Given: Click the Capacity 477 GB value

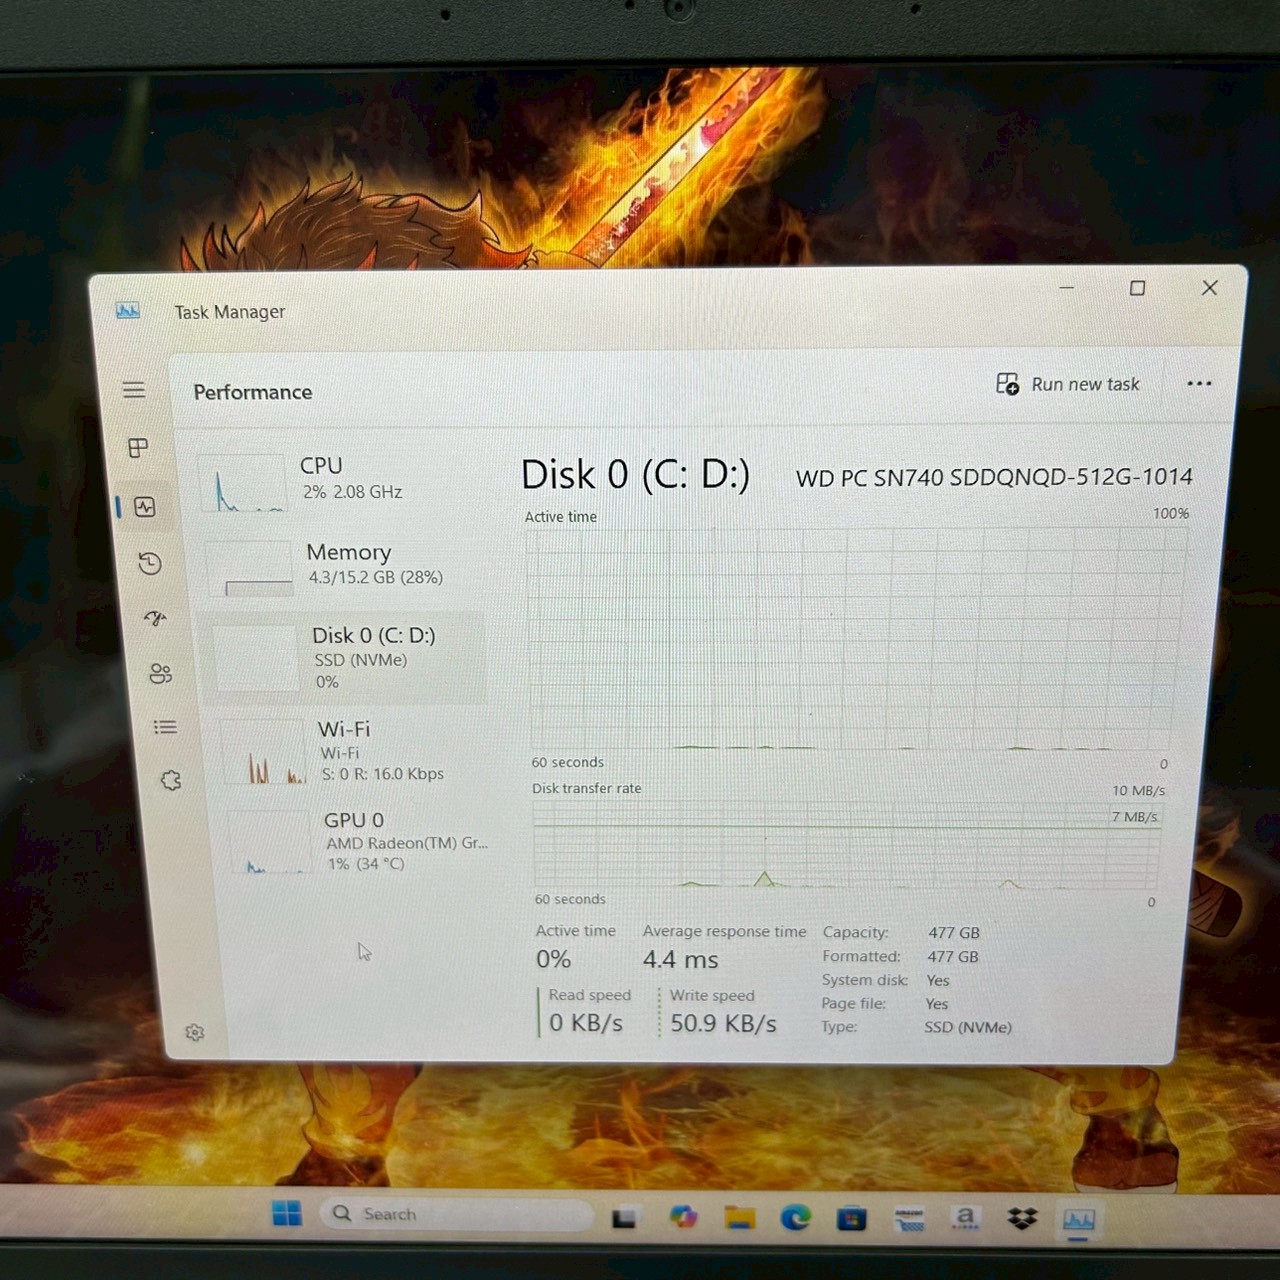Looking at the screenshot, I should click(x=953, y=932).
